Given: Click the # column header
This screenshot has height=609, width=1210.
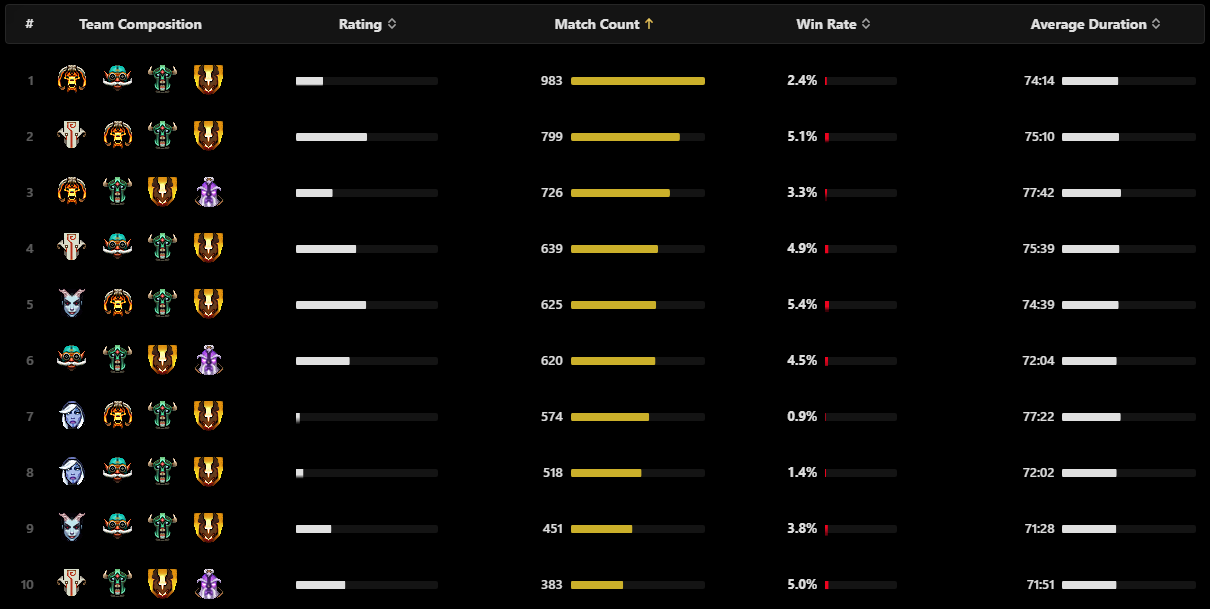Looking at the screenshot, I should (29, 24).
